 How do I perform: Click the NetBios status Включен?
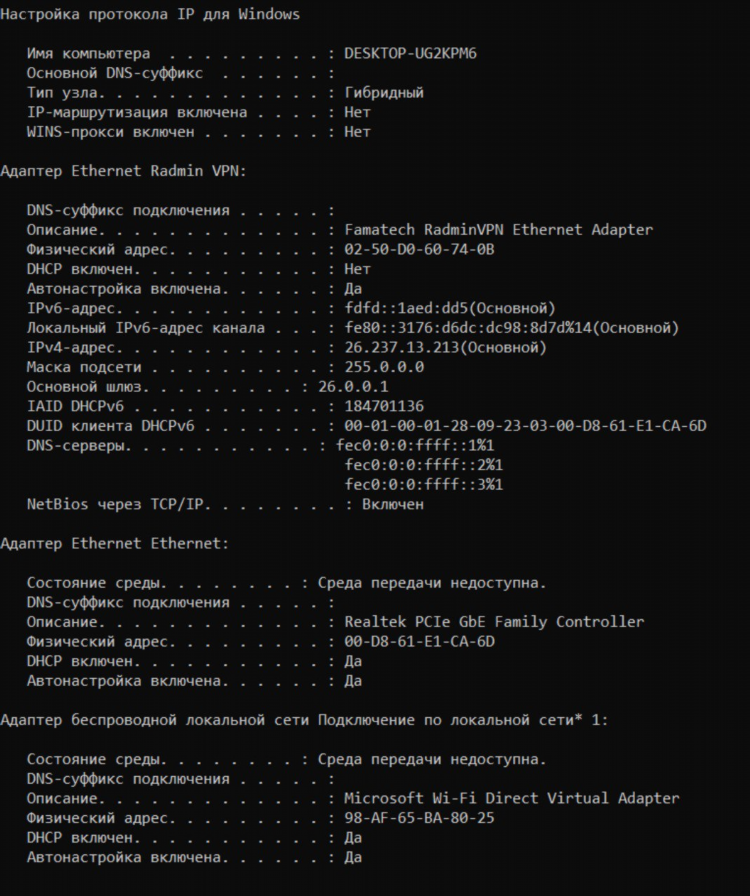pos(393,505)
